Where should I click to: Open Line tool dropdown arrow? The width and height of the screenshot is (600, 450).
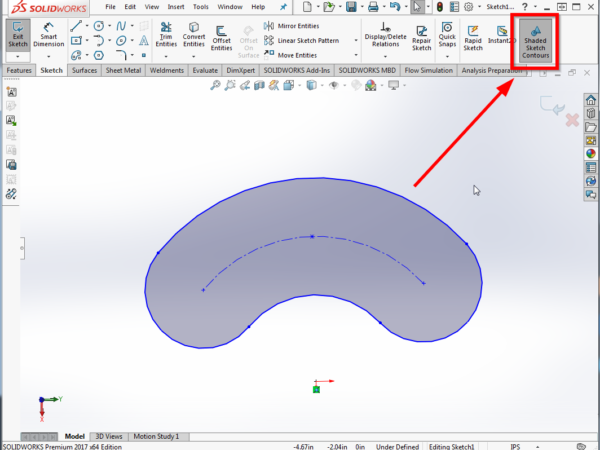pyautogui.click(x=87, y=26)
